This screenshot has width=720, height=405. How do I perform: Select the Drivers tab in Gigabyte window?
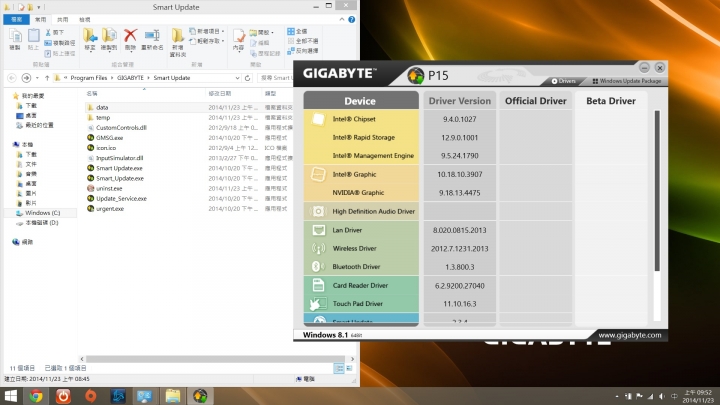click(563, 81)
